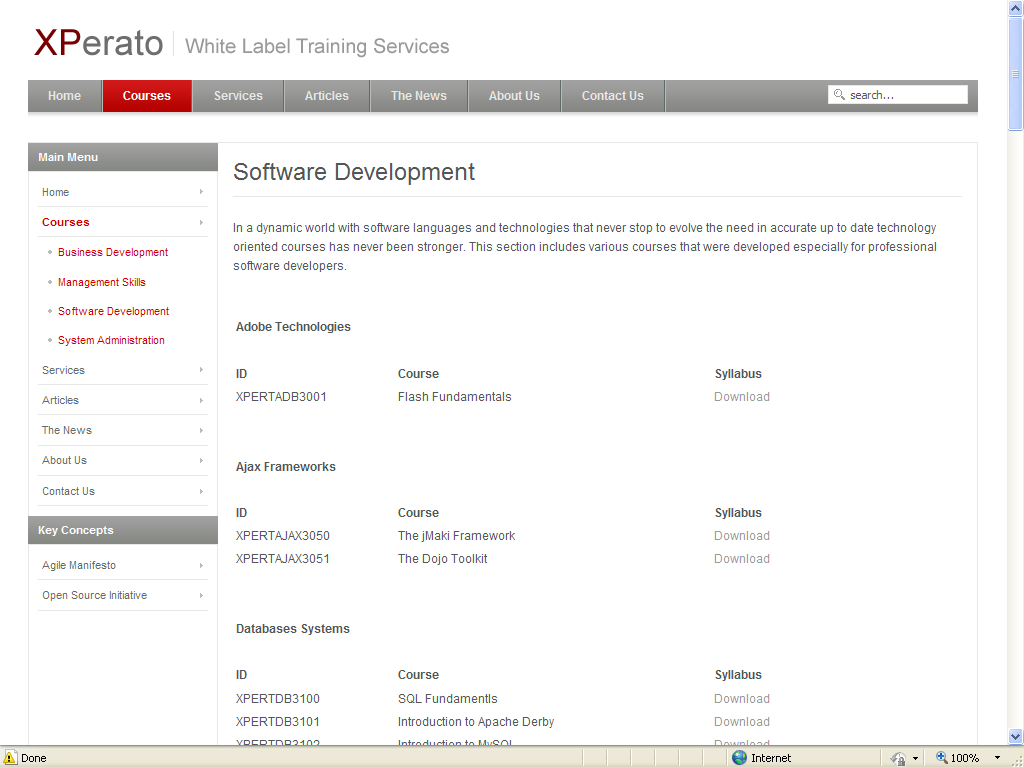This screenshot has width=1024, height=768.
Task: Expand The News sidebar arrow
Action: tap(201, 430)
